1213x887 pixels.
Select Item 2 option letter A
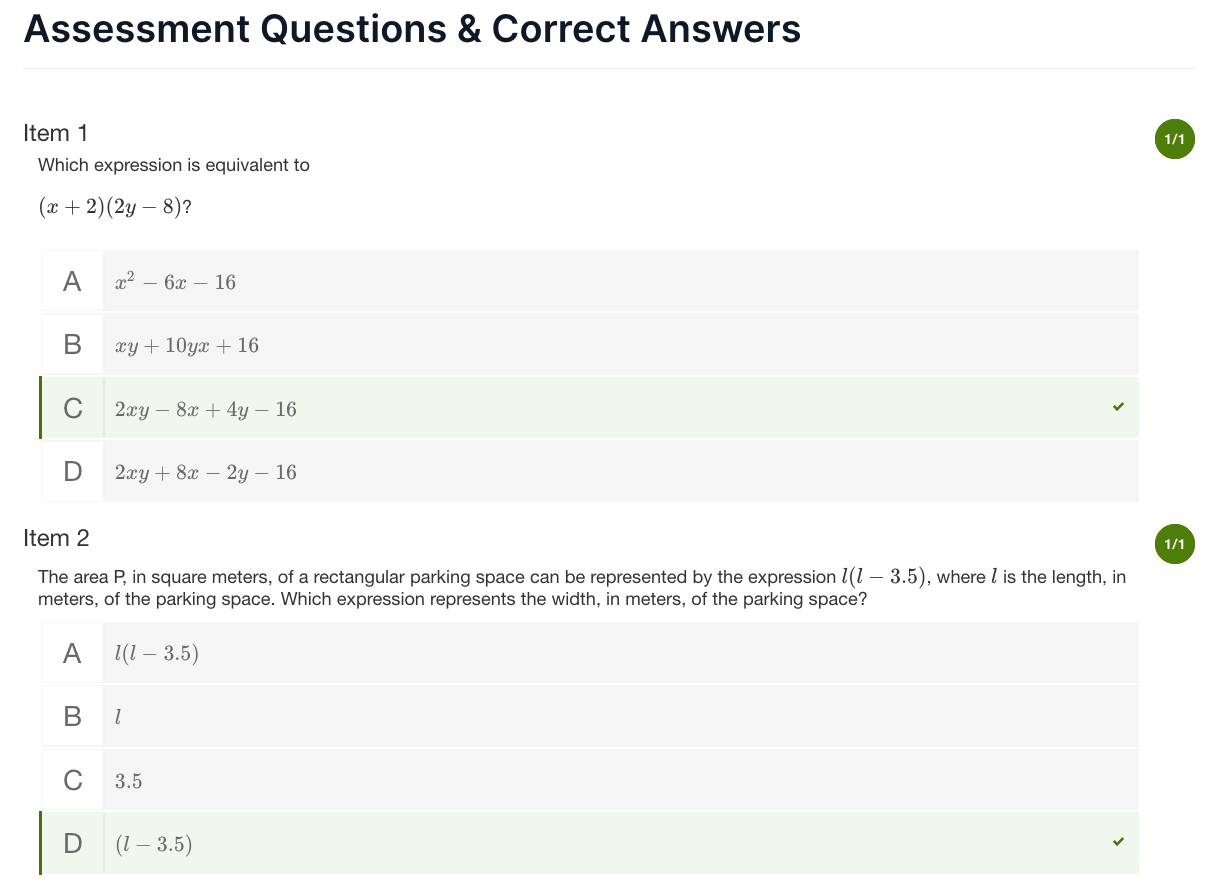coord(72,654)
